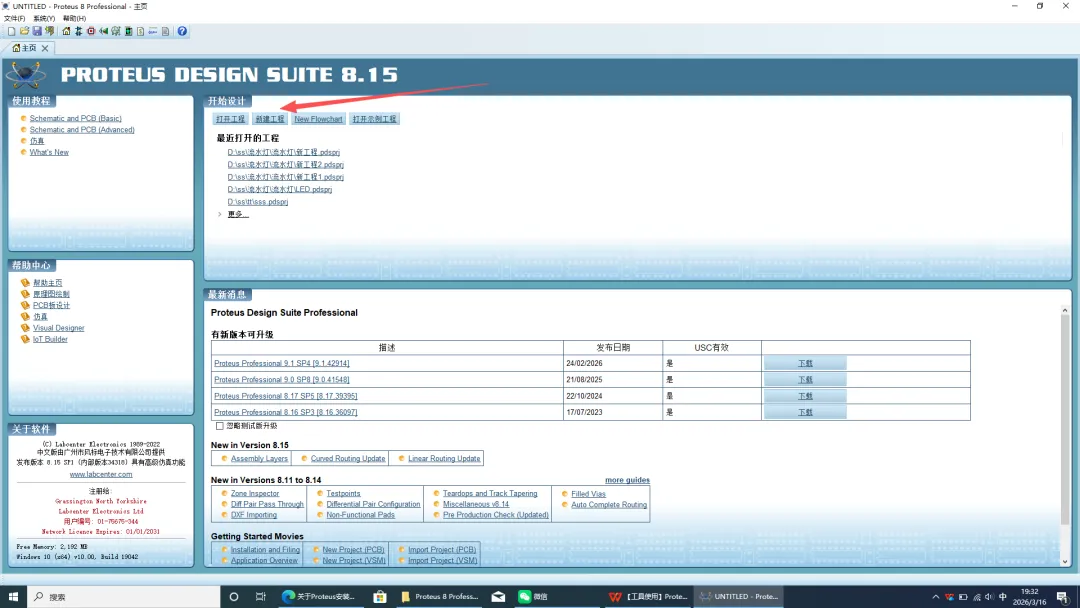Click the taskbar volume speaker icon
This screenshot has width=1080, height=608.
(x=989, y=597)
